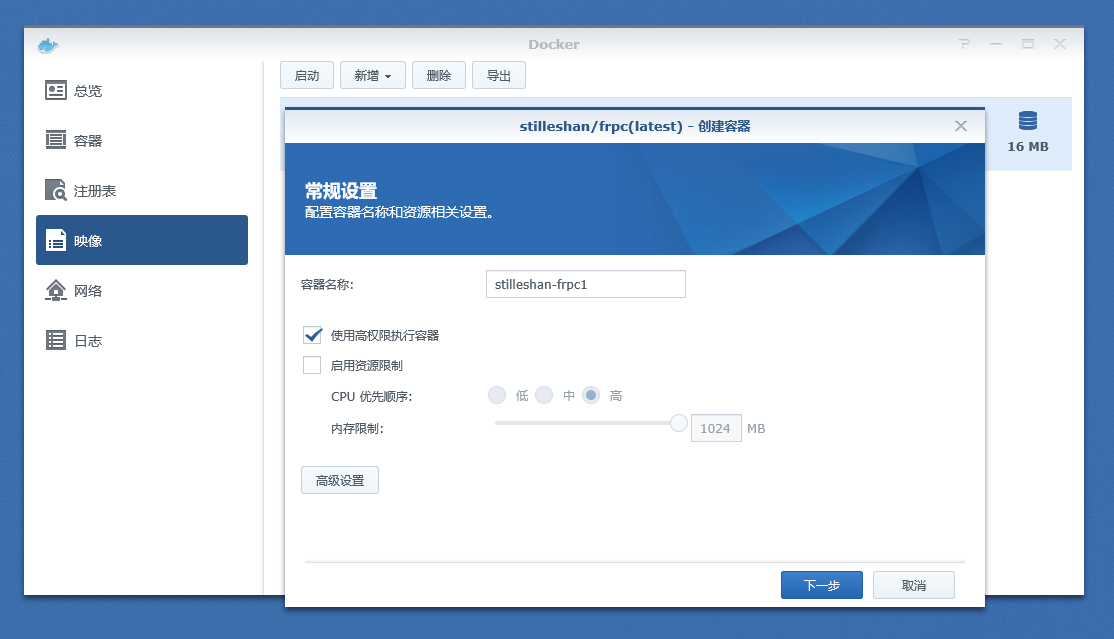Click the 导出 button
Image resolution: width=1114 pixels, height=639 pixels.
(x=499, y=75)
